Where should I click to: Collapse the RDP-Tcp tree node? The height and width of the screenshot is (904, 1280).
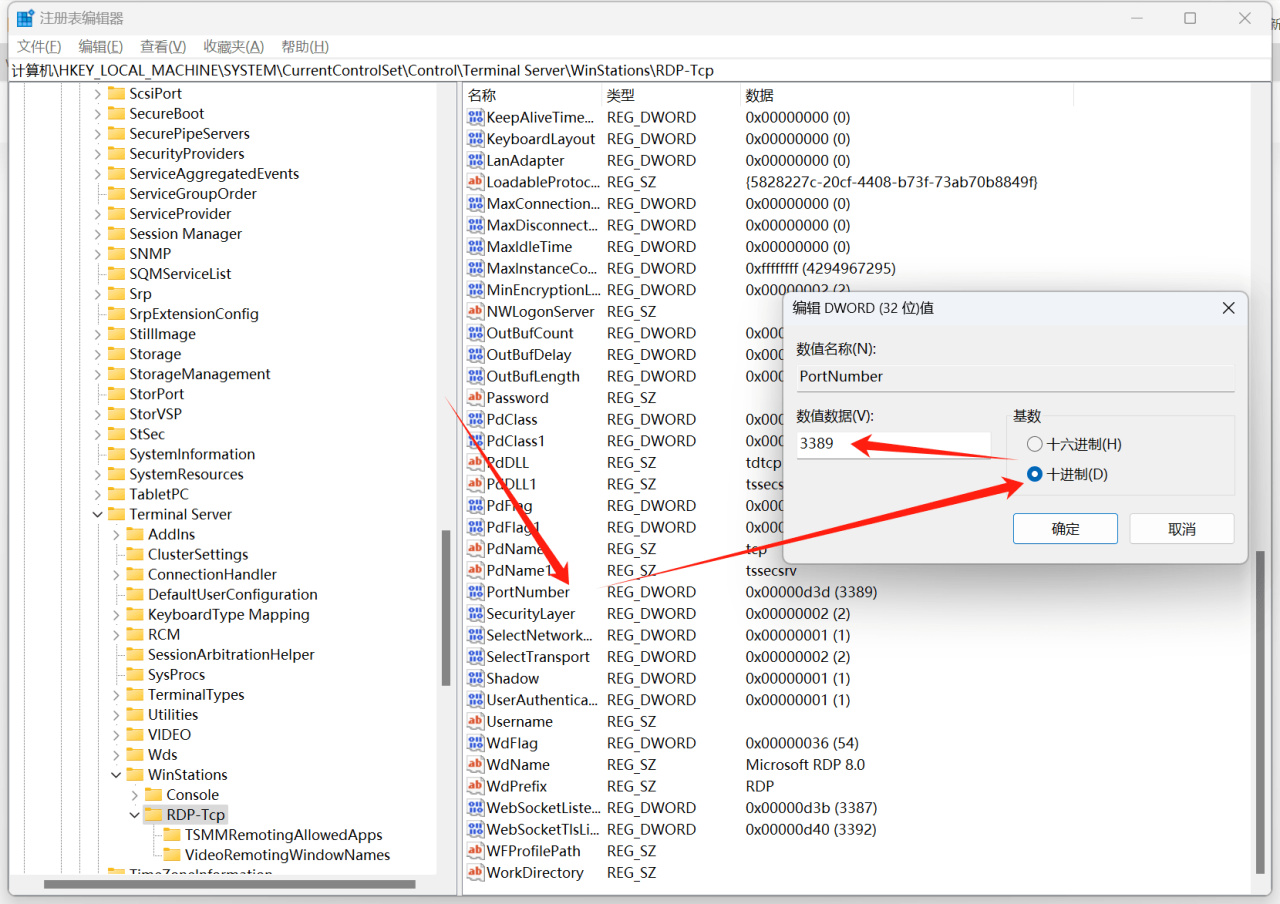click(135, 814)
